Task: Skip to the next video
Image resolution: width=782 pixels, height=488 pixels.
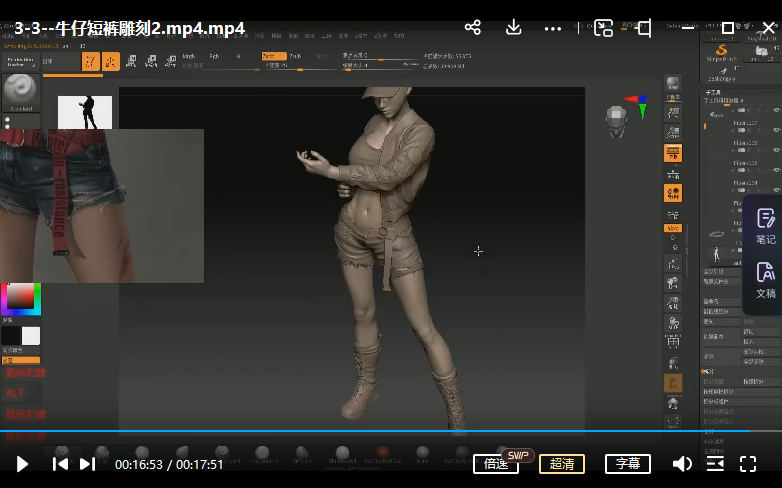Action: point(87,464)
